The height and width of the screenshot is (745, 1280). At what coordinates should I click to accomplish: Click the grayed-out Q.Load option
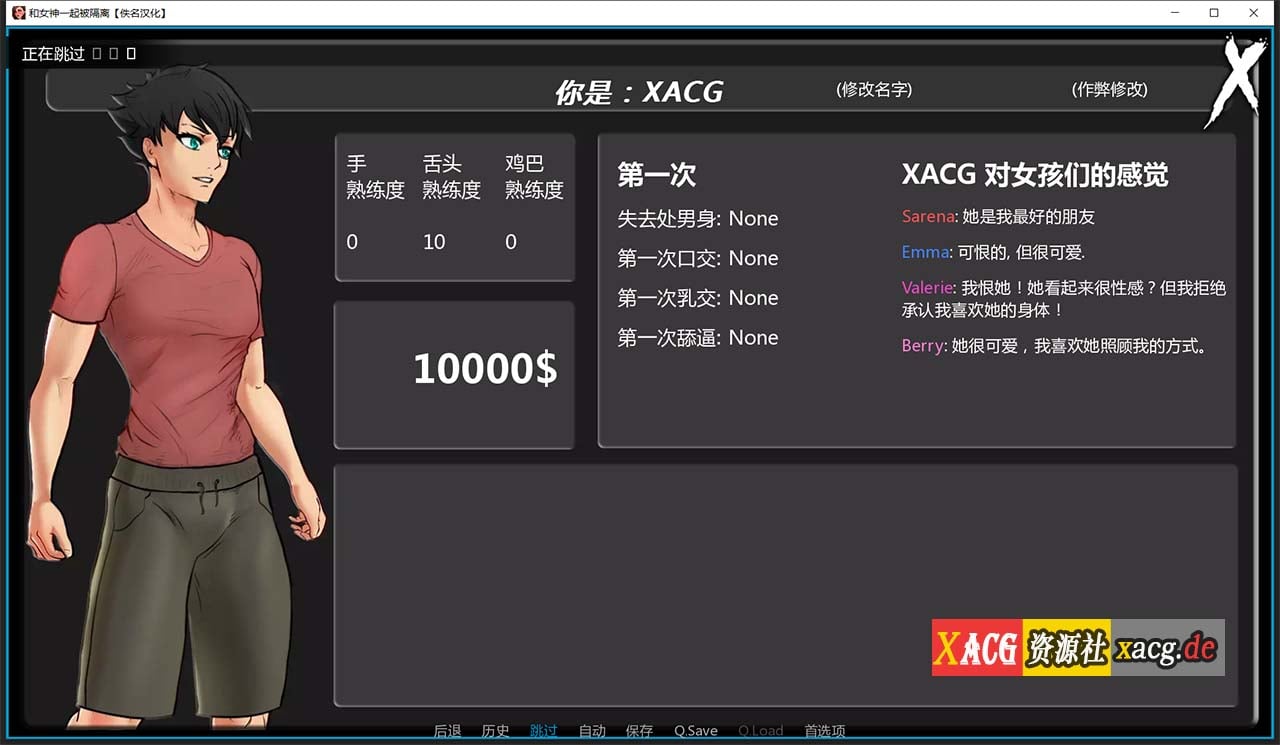click(x=760, y=731)
